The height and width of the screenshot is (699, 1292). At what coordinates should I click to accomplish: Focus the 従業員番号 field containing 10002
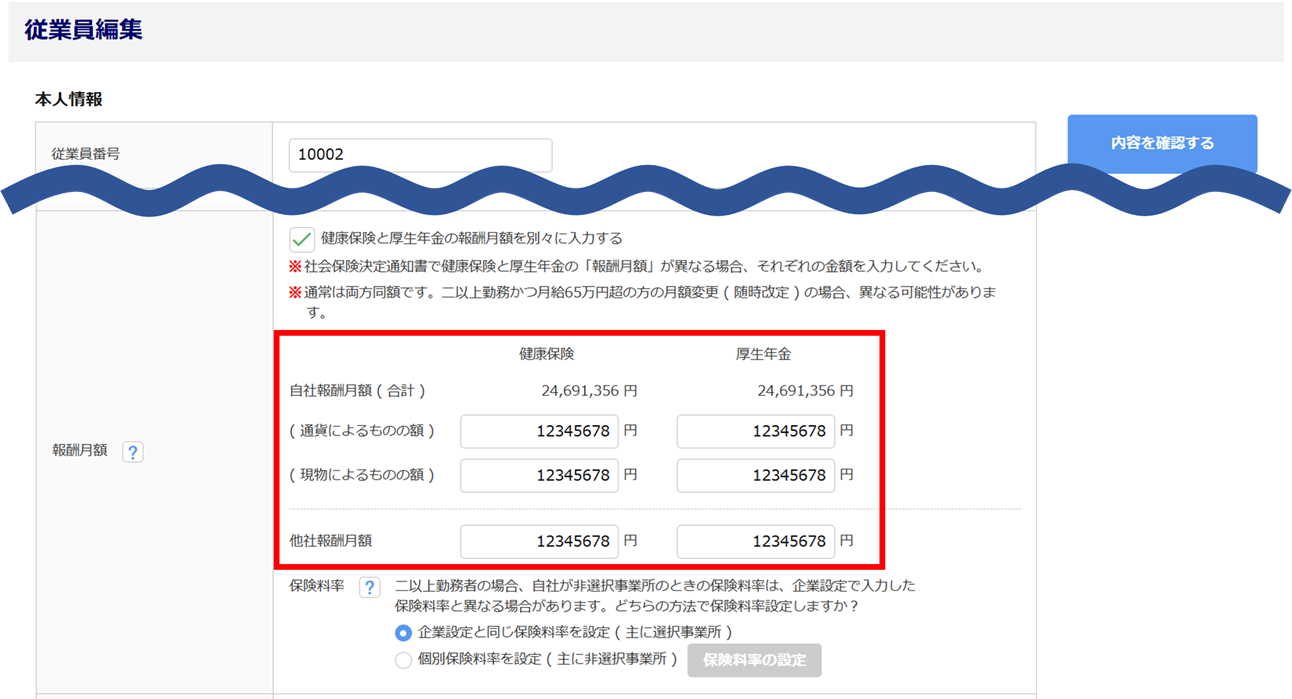420,155
